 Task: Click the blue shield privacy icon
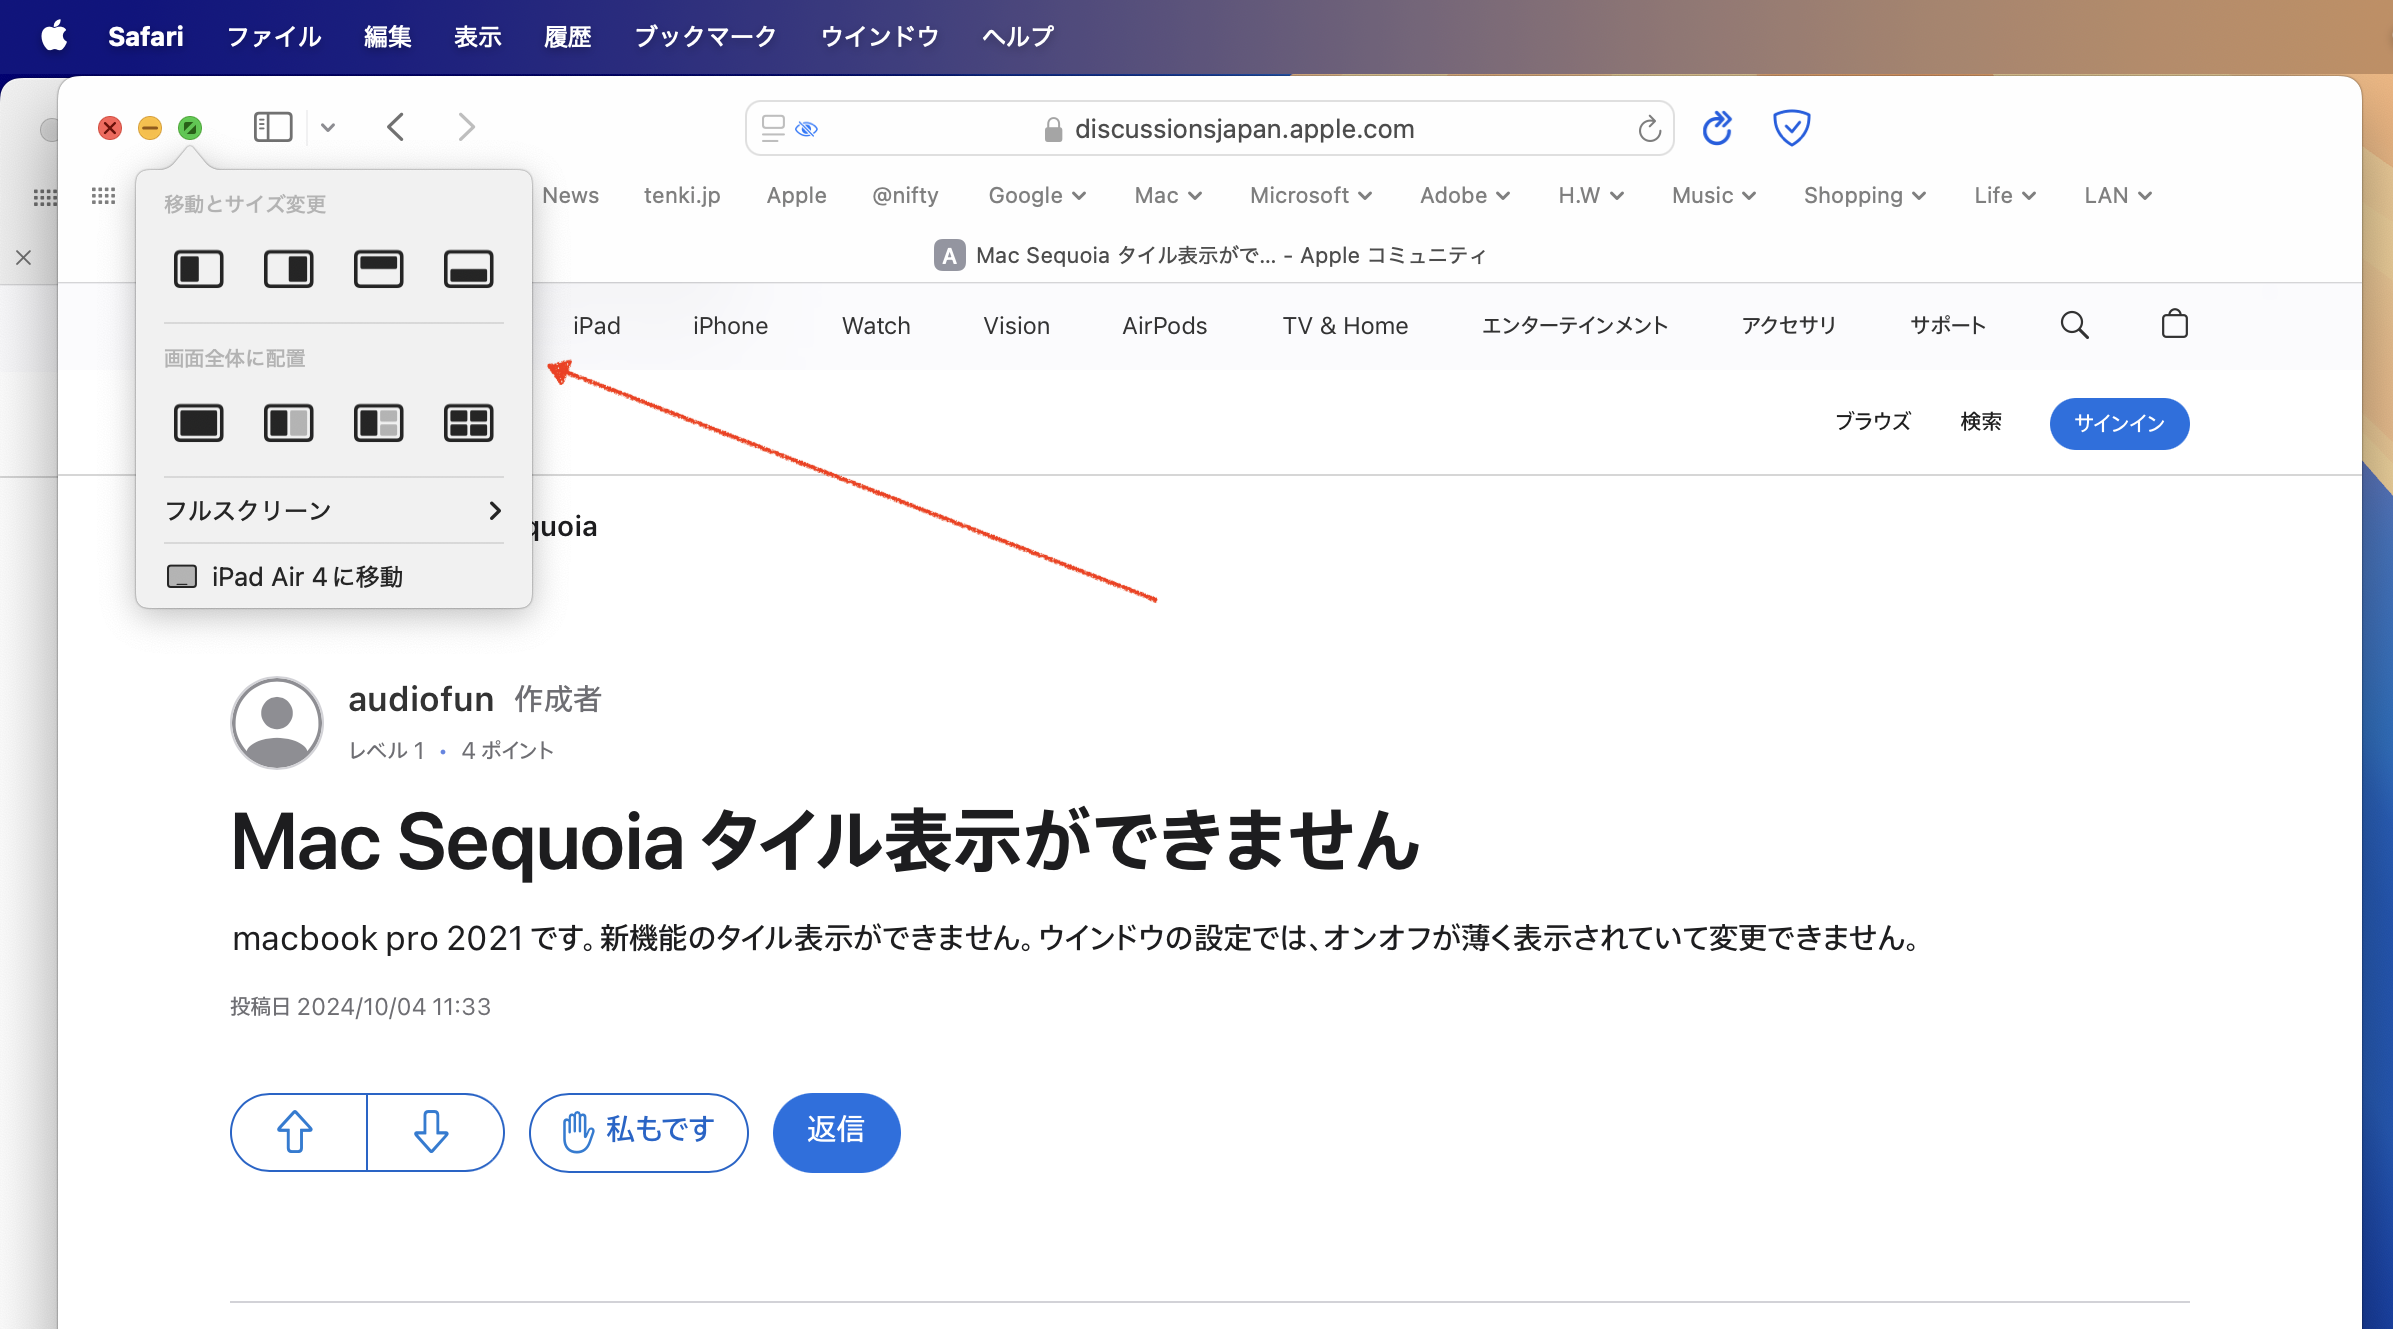click(x=1790, y=127)
